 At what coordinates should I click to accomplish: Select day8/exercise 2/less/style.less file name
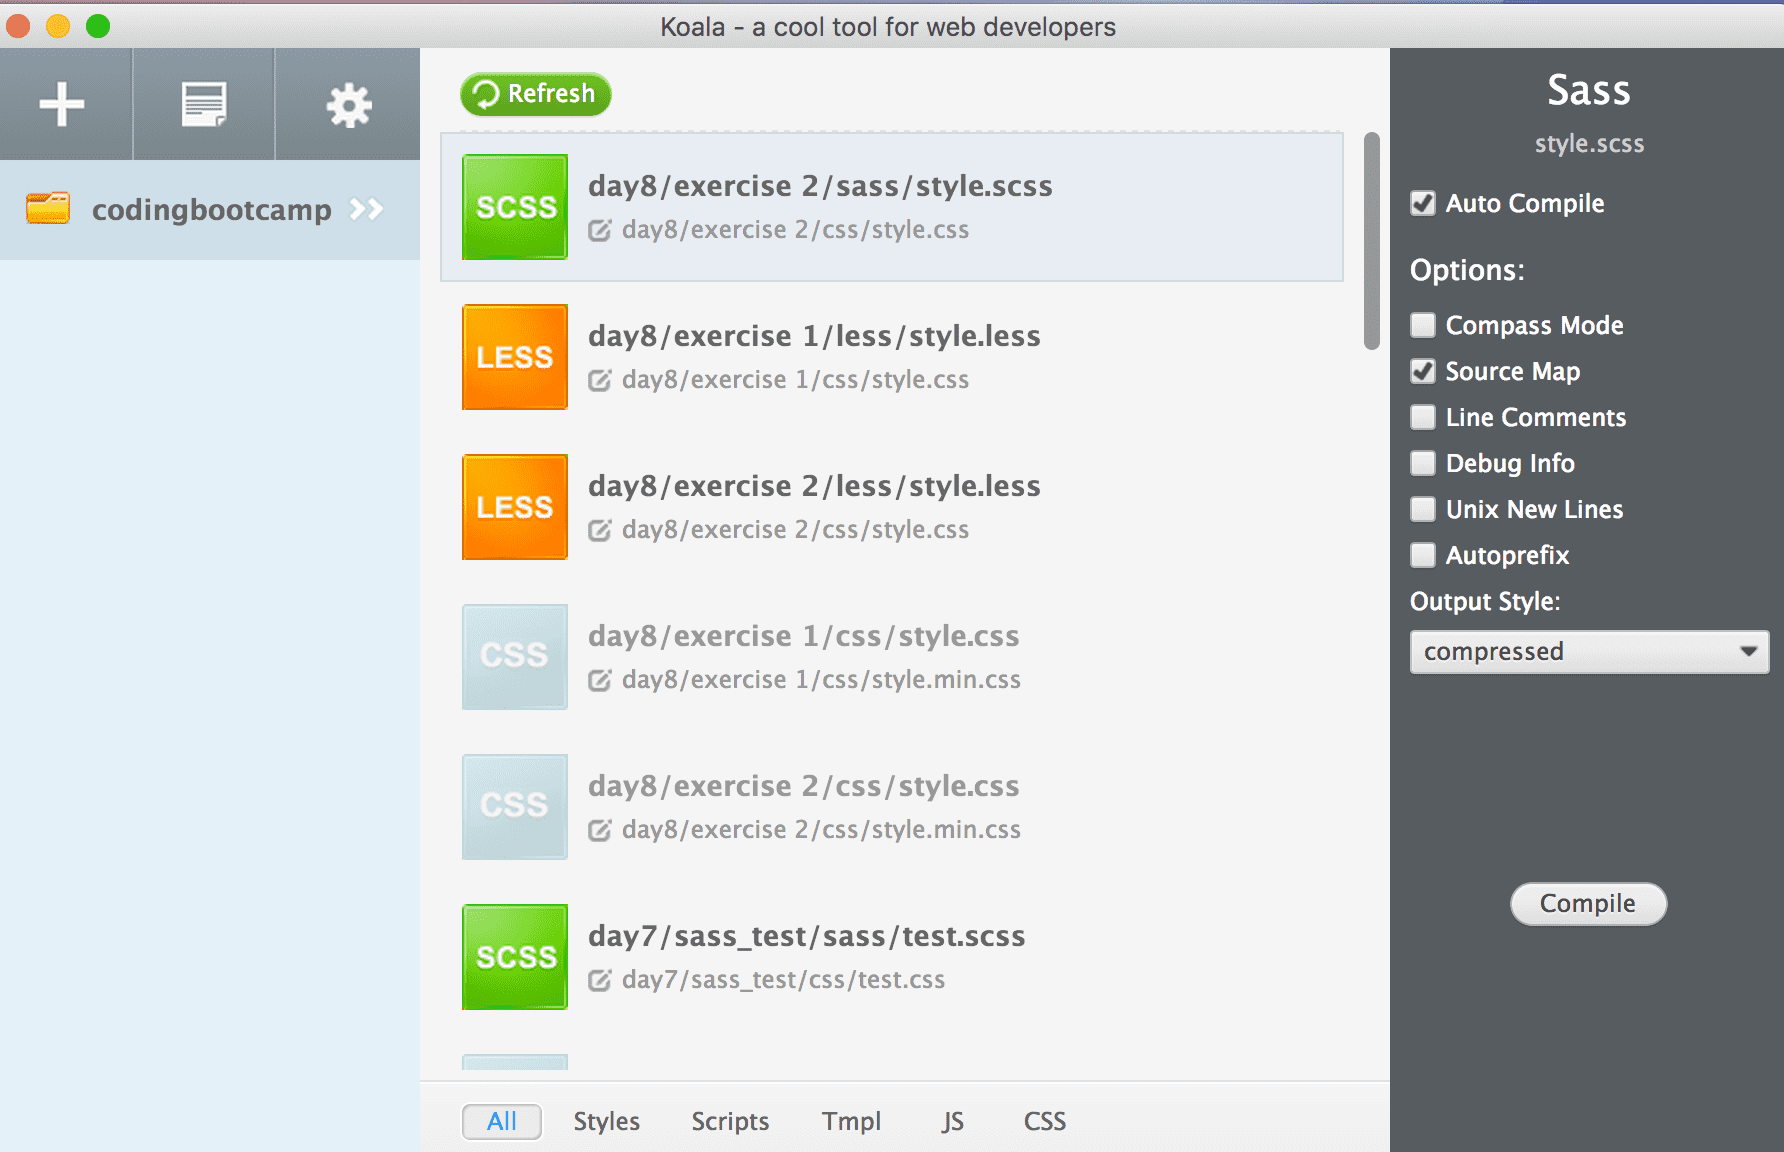click(814, 486)
